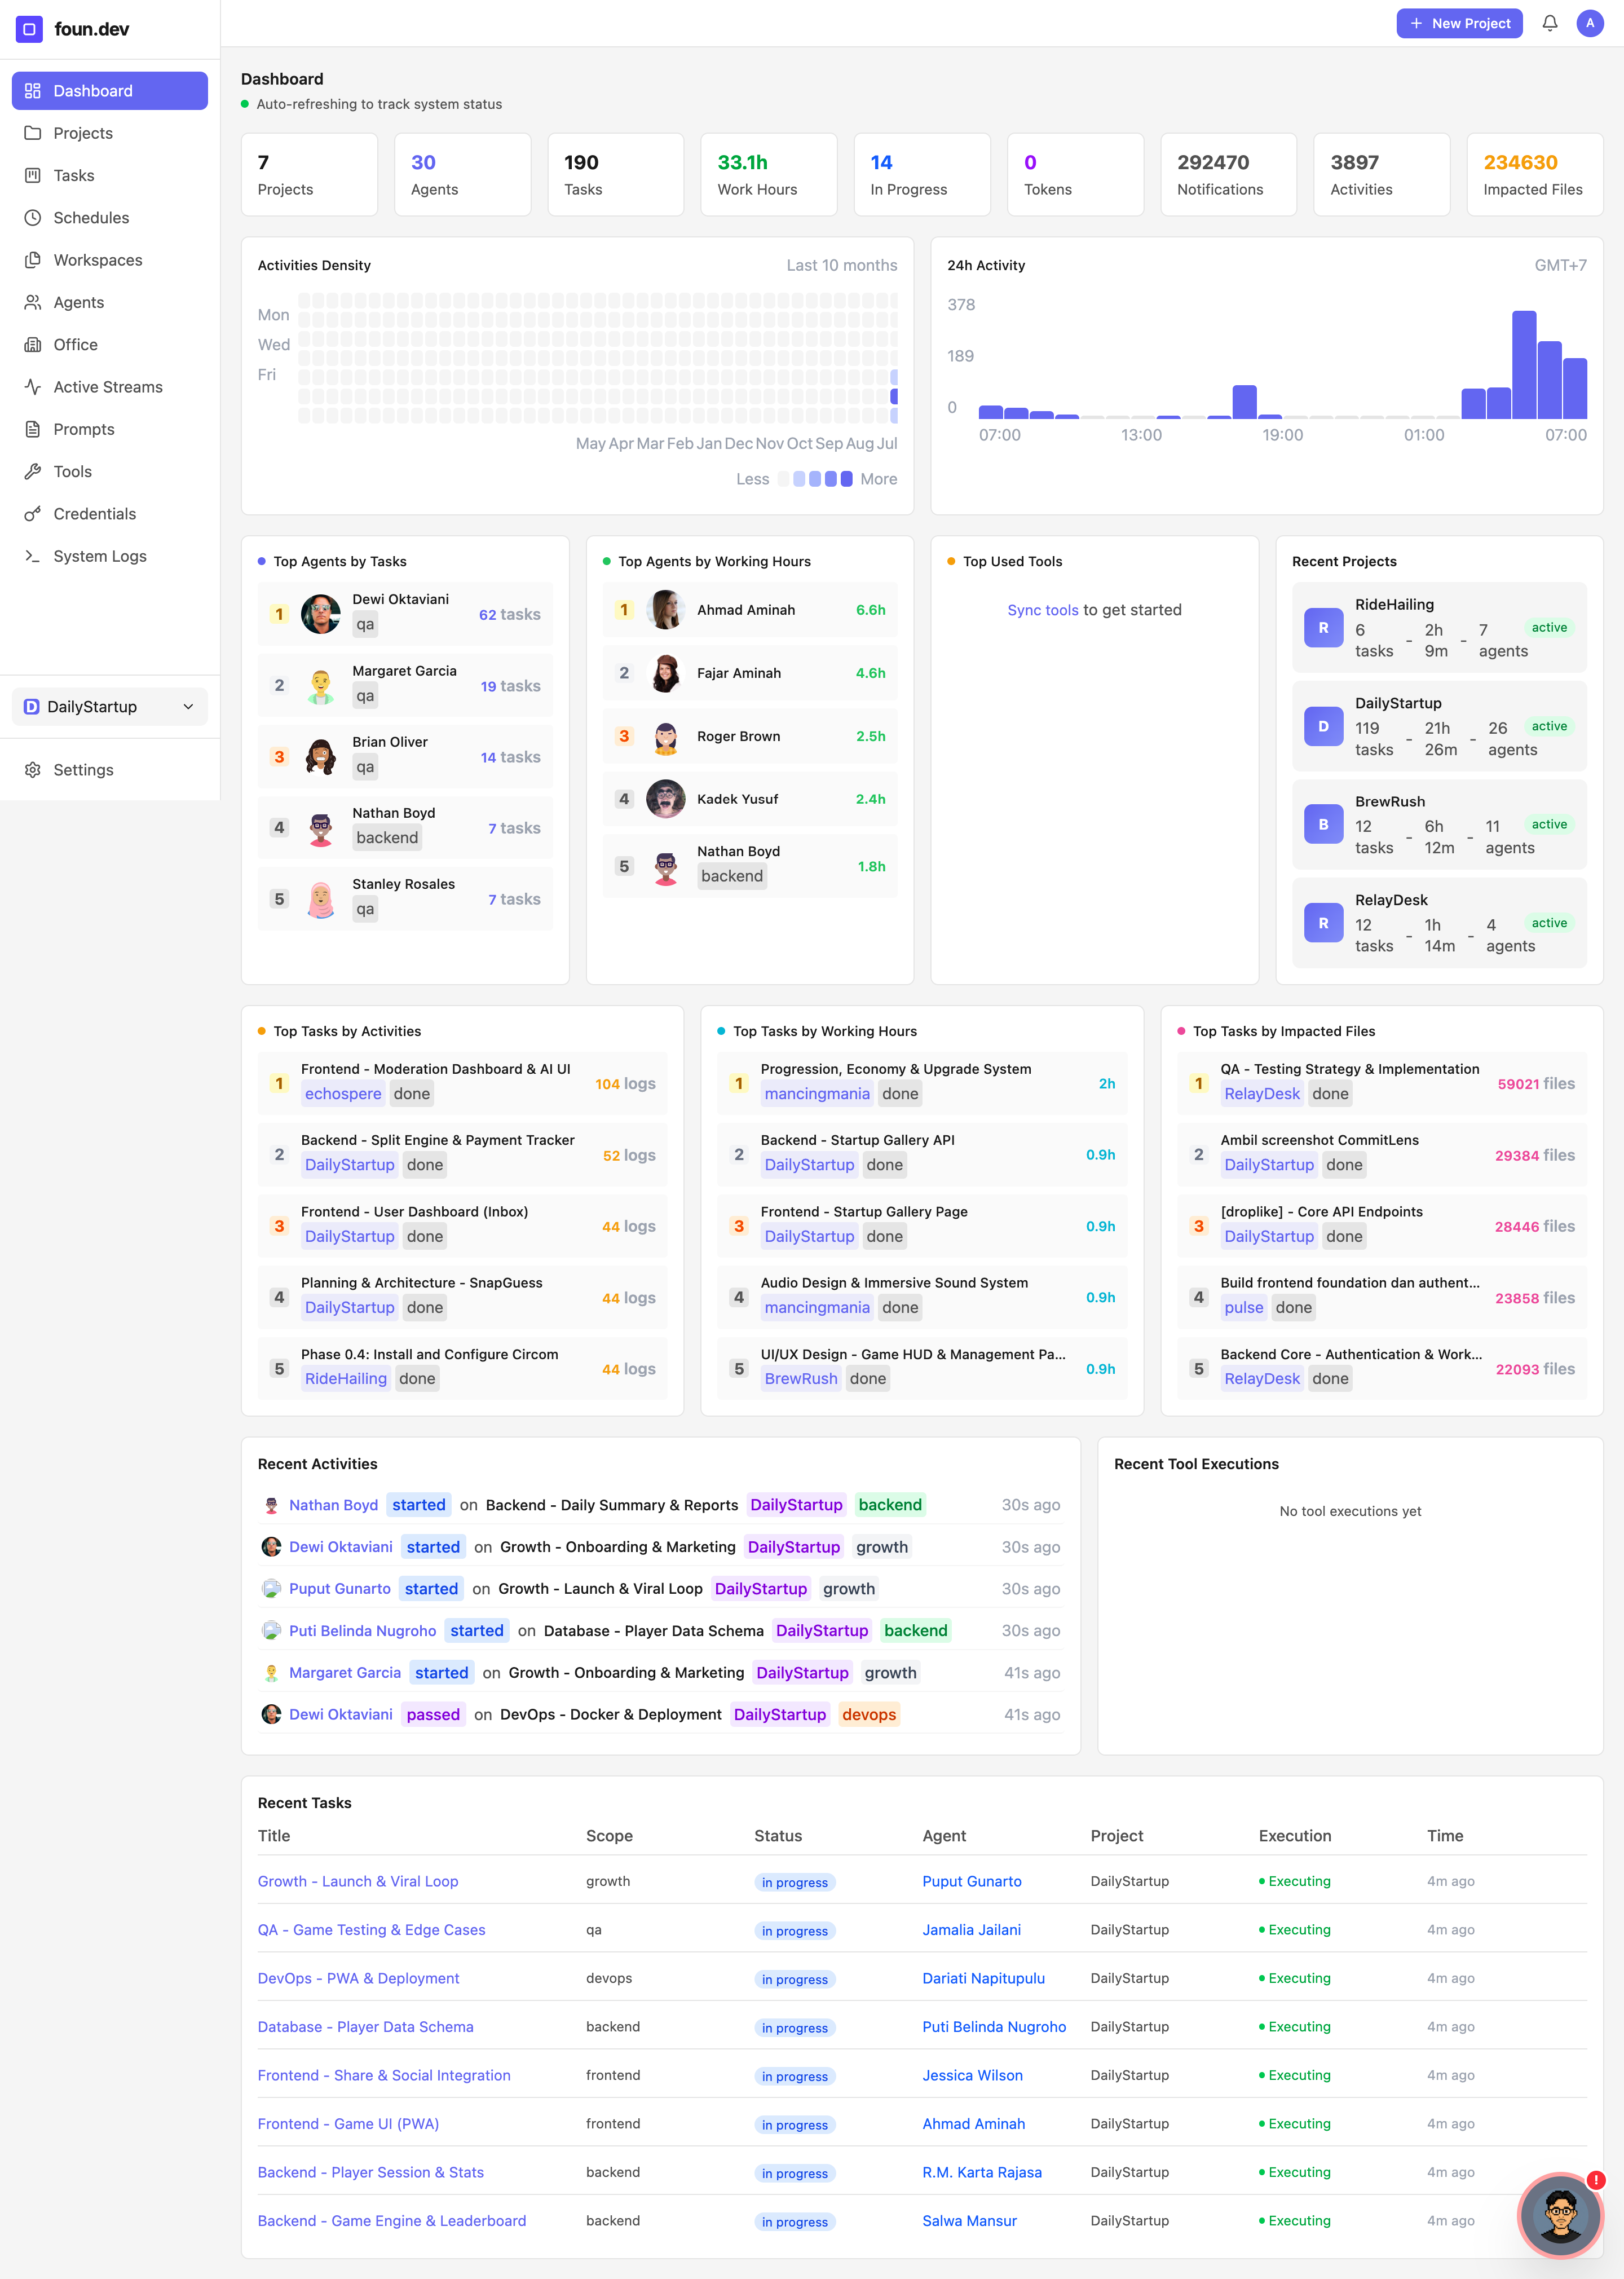Click "59021 files" value

click(x=1536, y=1084)
